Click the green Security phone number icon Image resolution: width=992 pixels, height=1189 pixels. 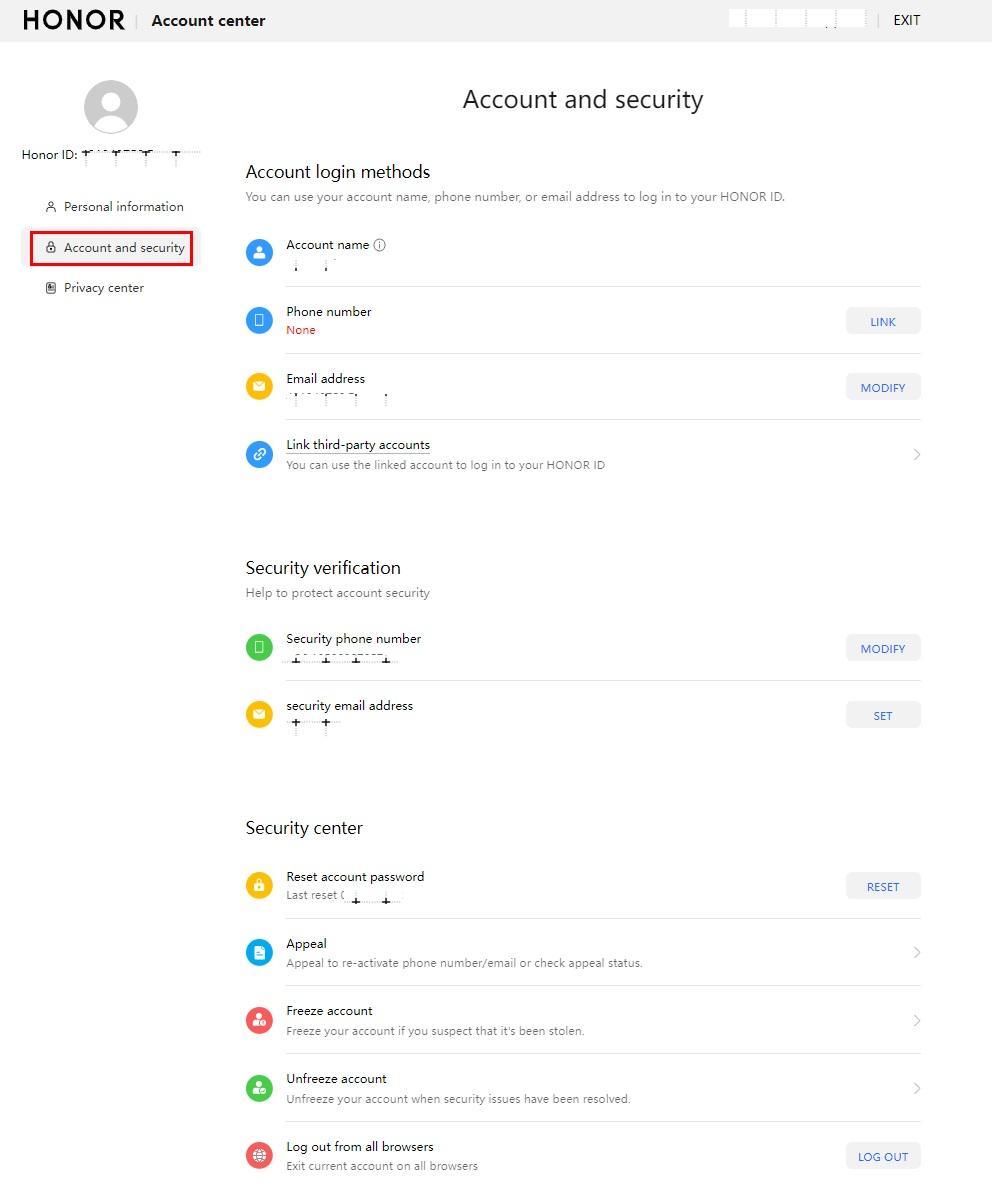point(259,647)
